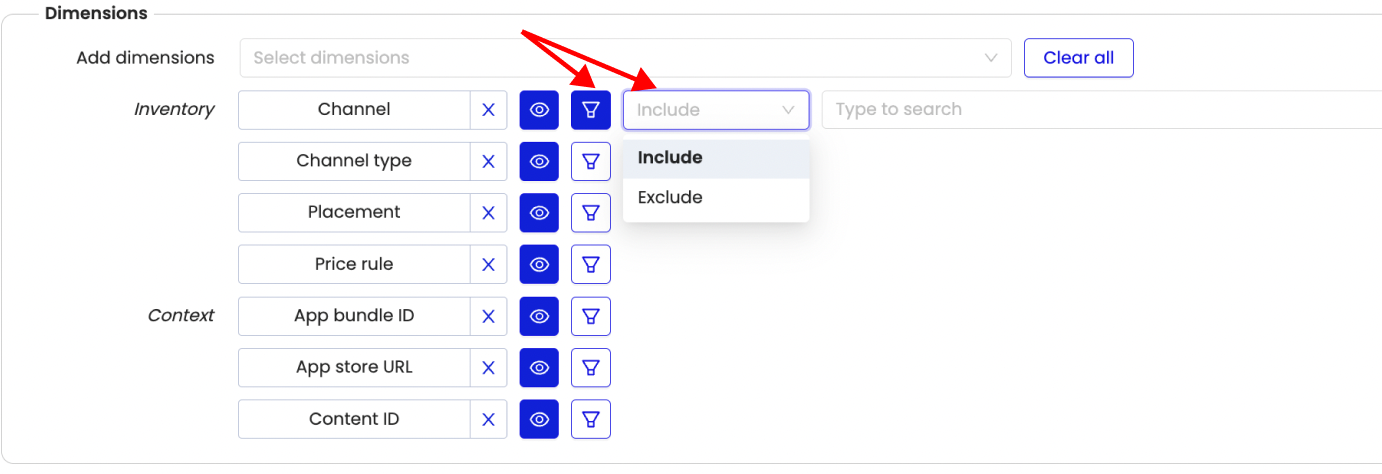
Task: Open the filter for Content ID
Action: [x=591, y=419]
